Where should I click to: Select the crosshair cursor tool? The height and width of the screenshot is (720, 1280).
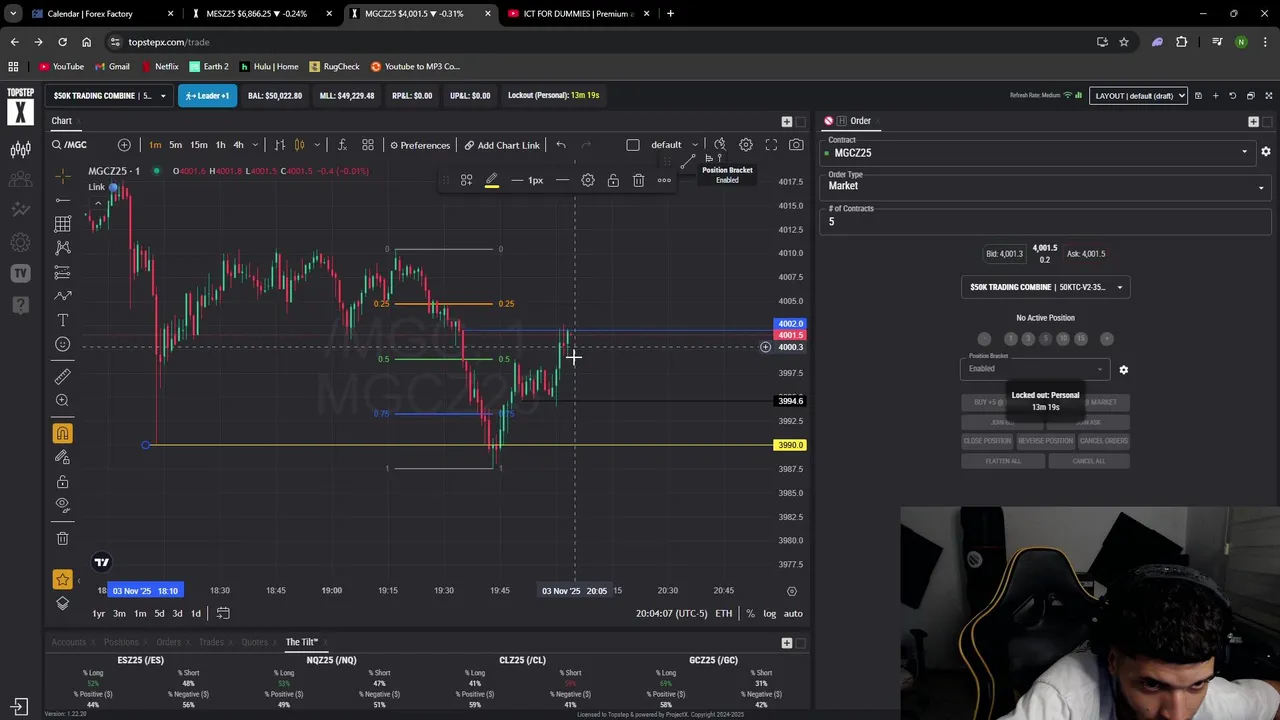tap(62, 176)
